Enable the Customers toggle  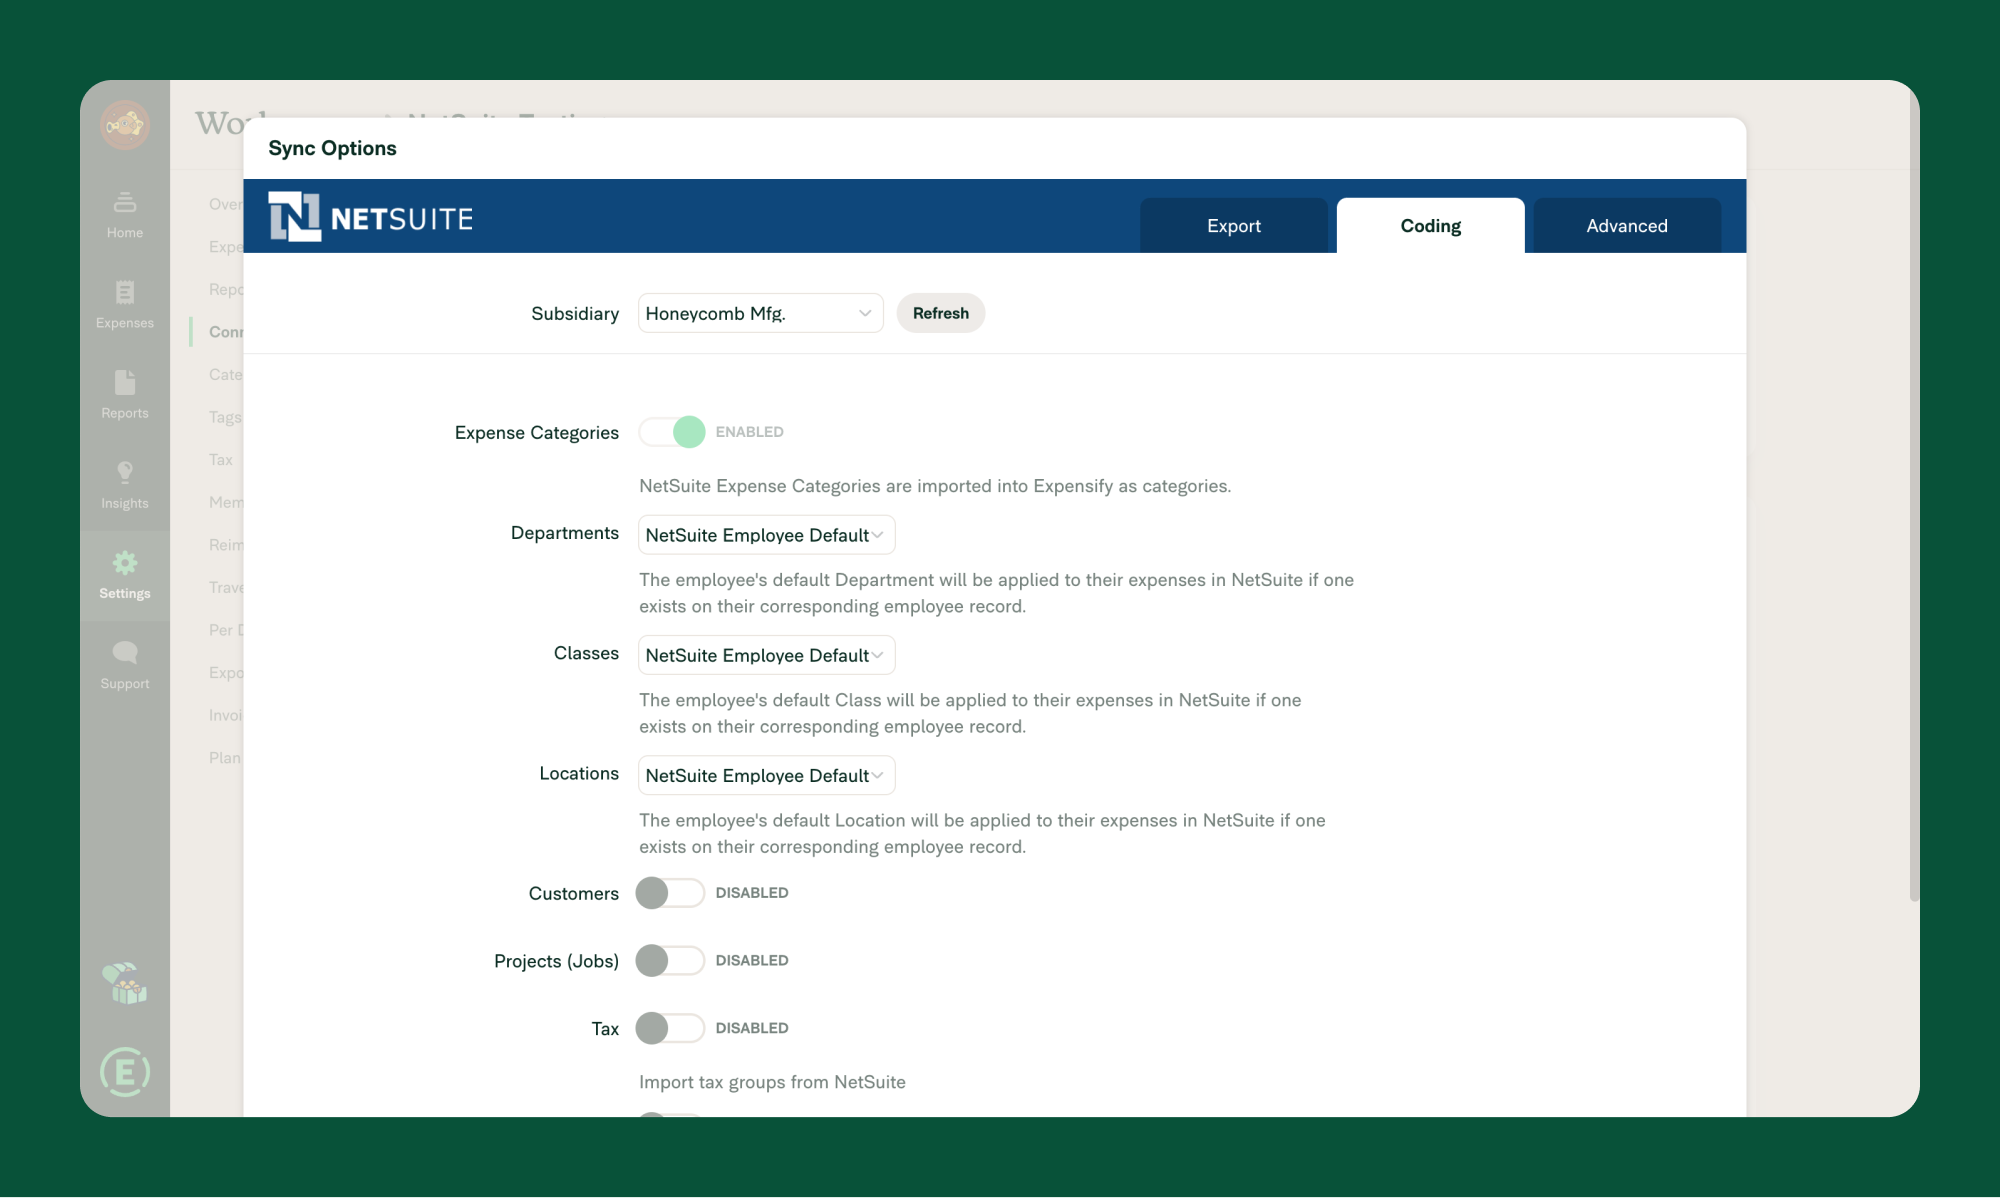pyautogui.click(x=670, y=893)
